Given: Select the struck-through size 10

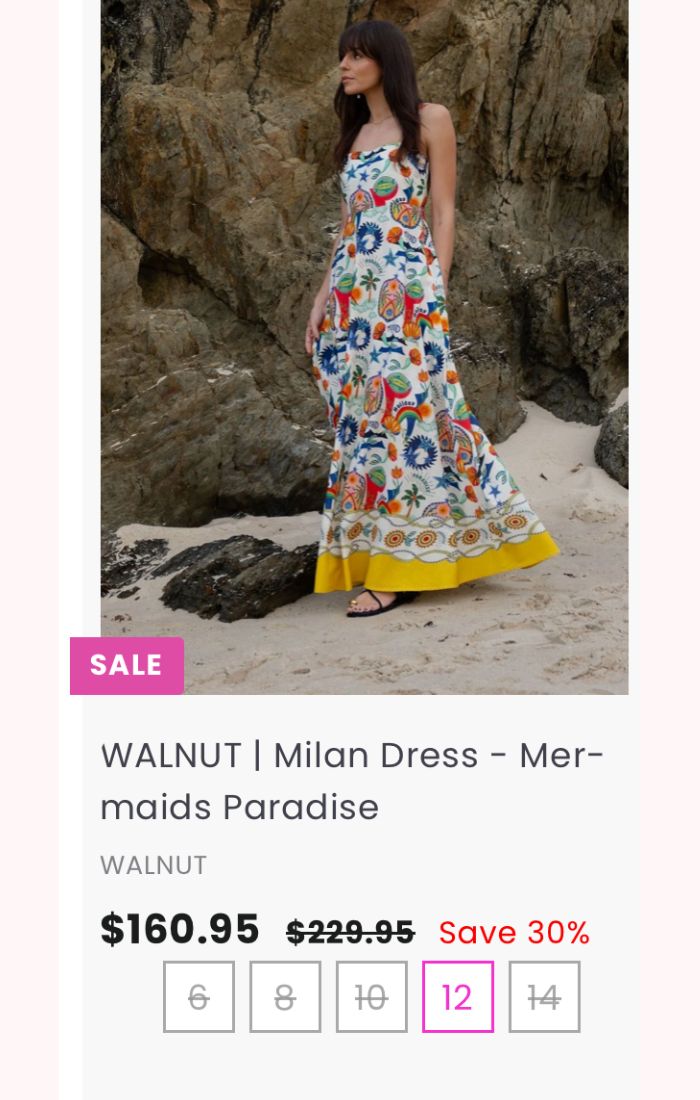Looking at the screenshot, I should pos(372,997).
